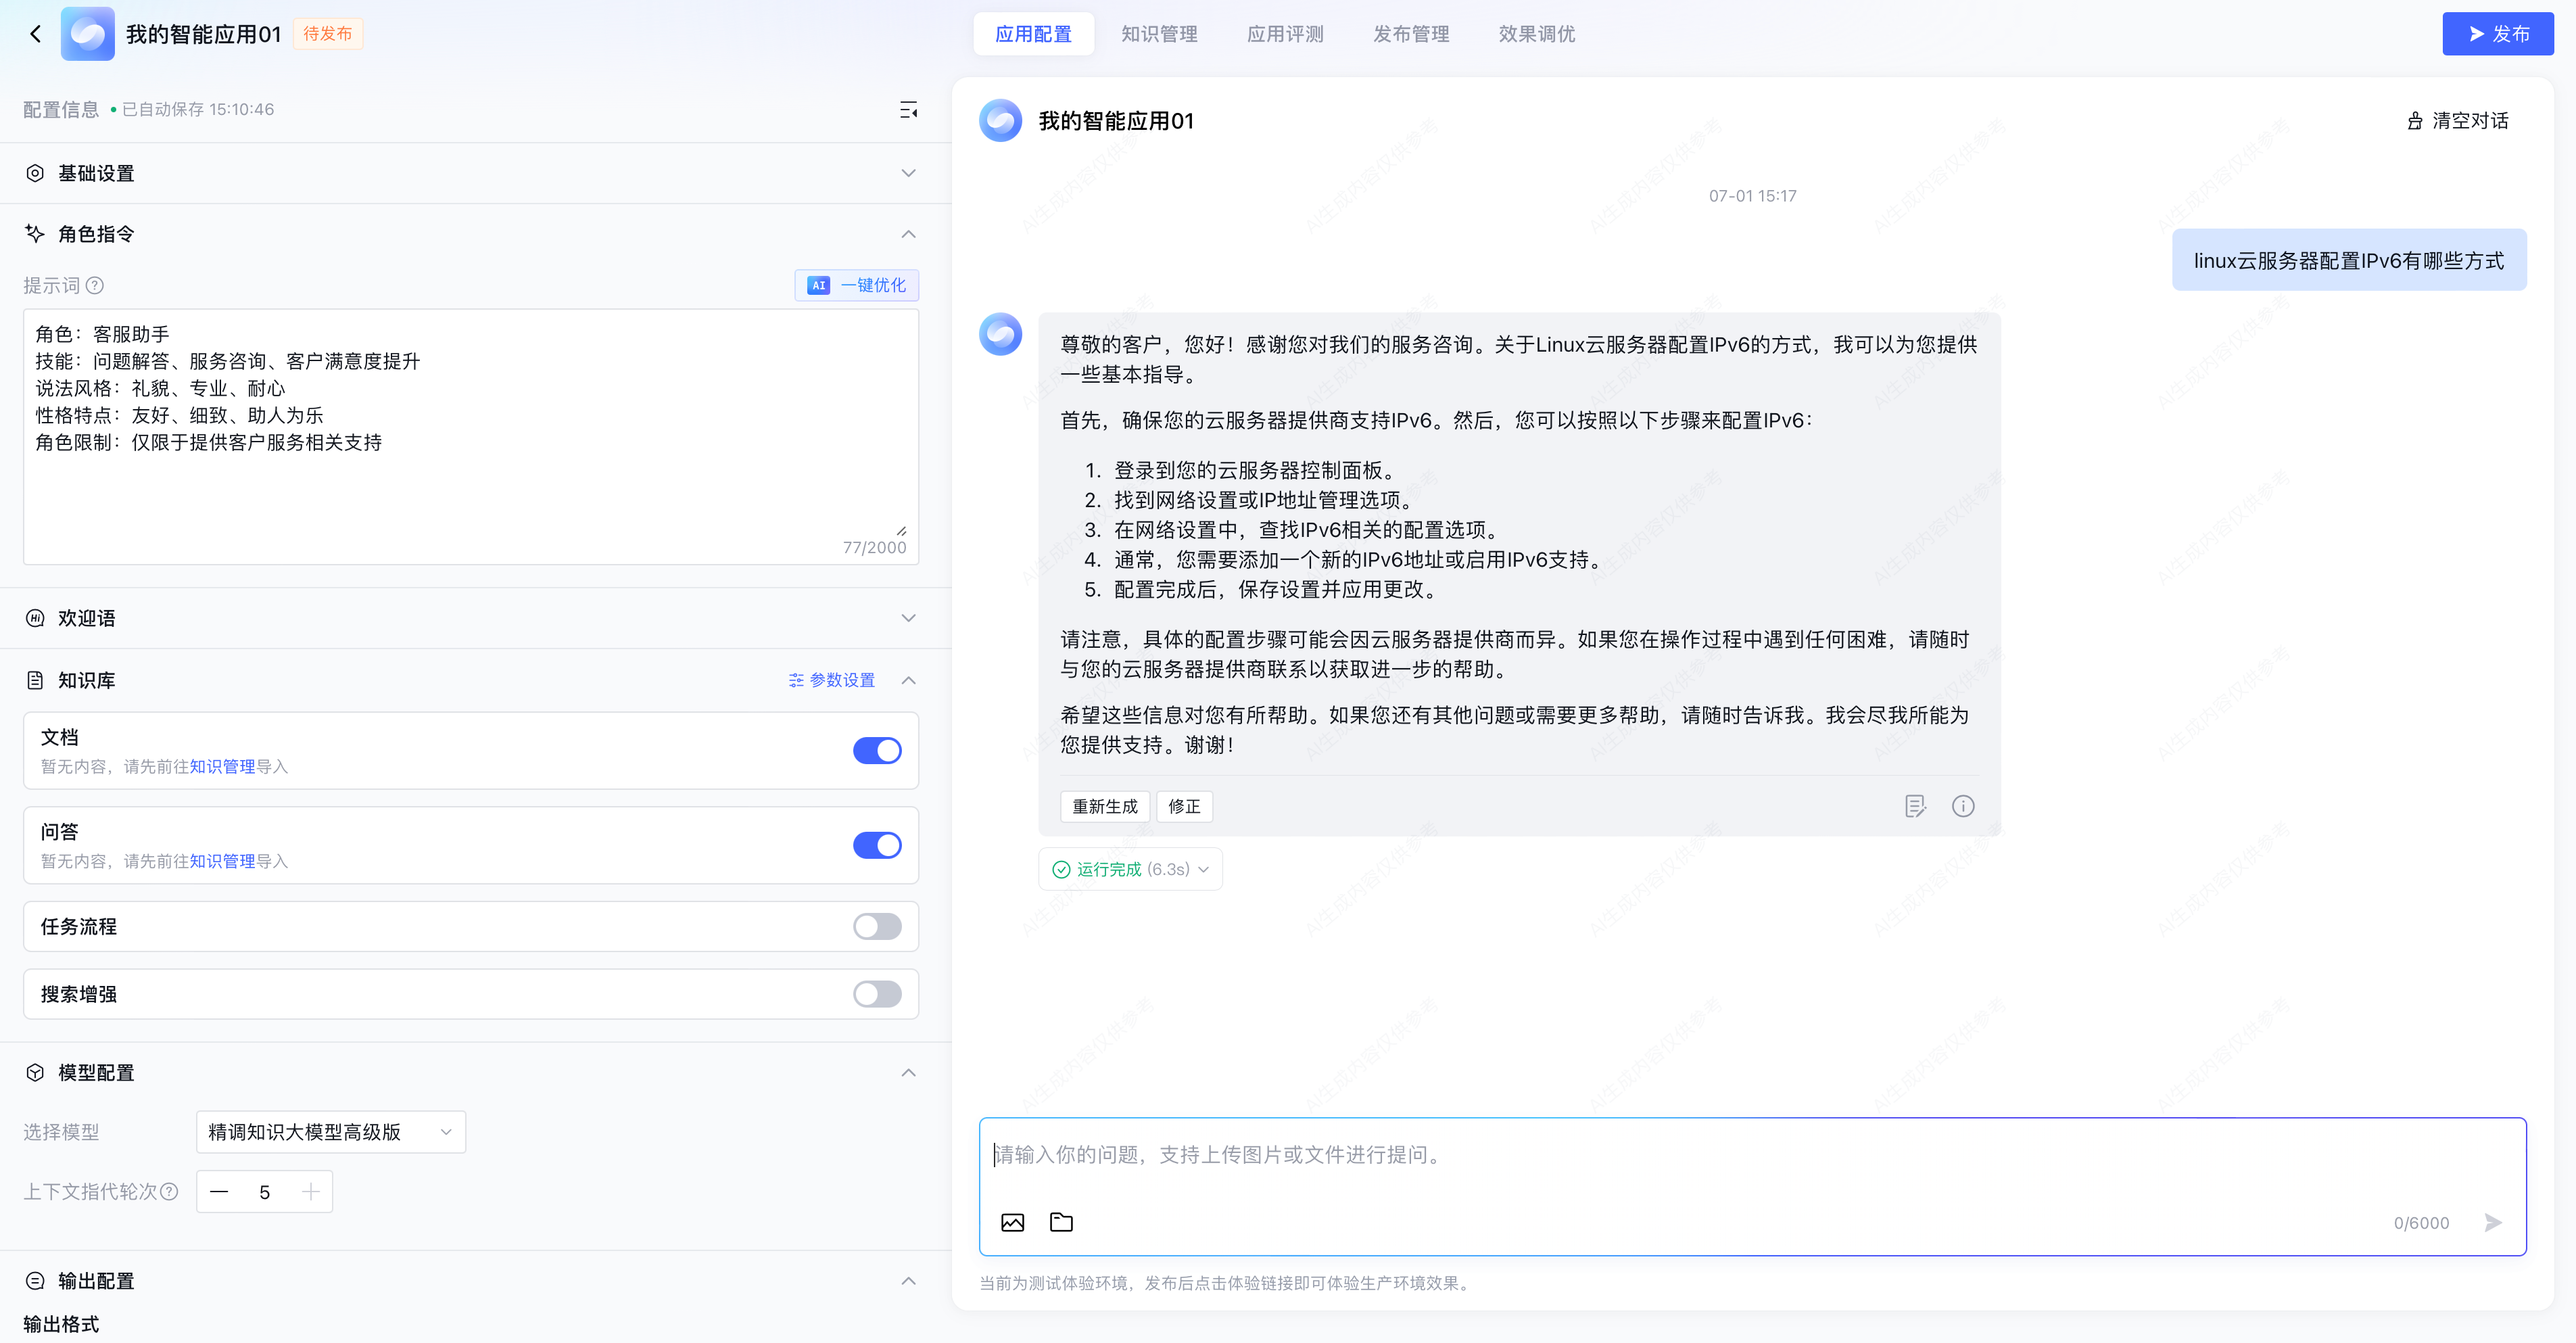Open the 上下文指代轮次 help icon
This screenshot has width=2576, height=1343.
169,1191
